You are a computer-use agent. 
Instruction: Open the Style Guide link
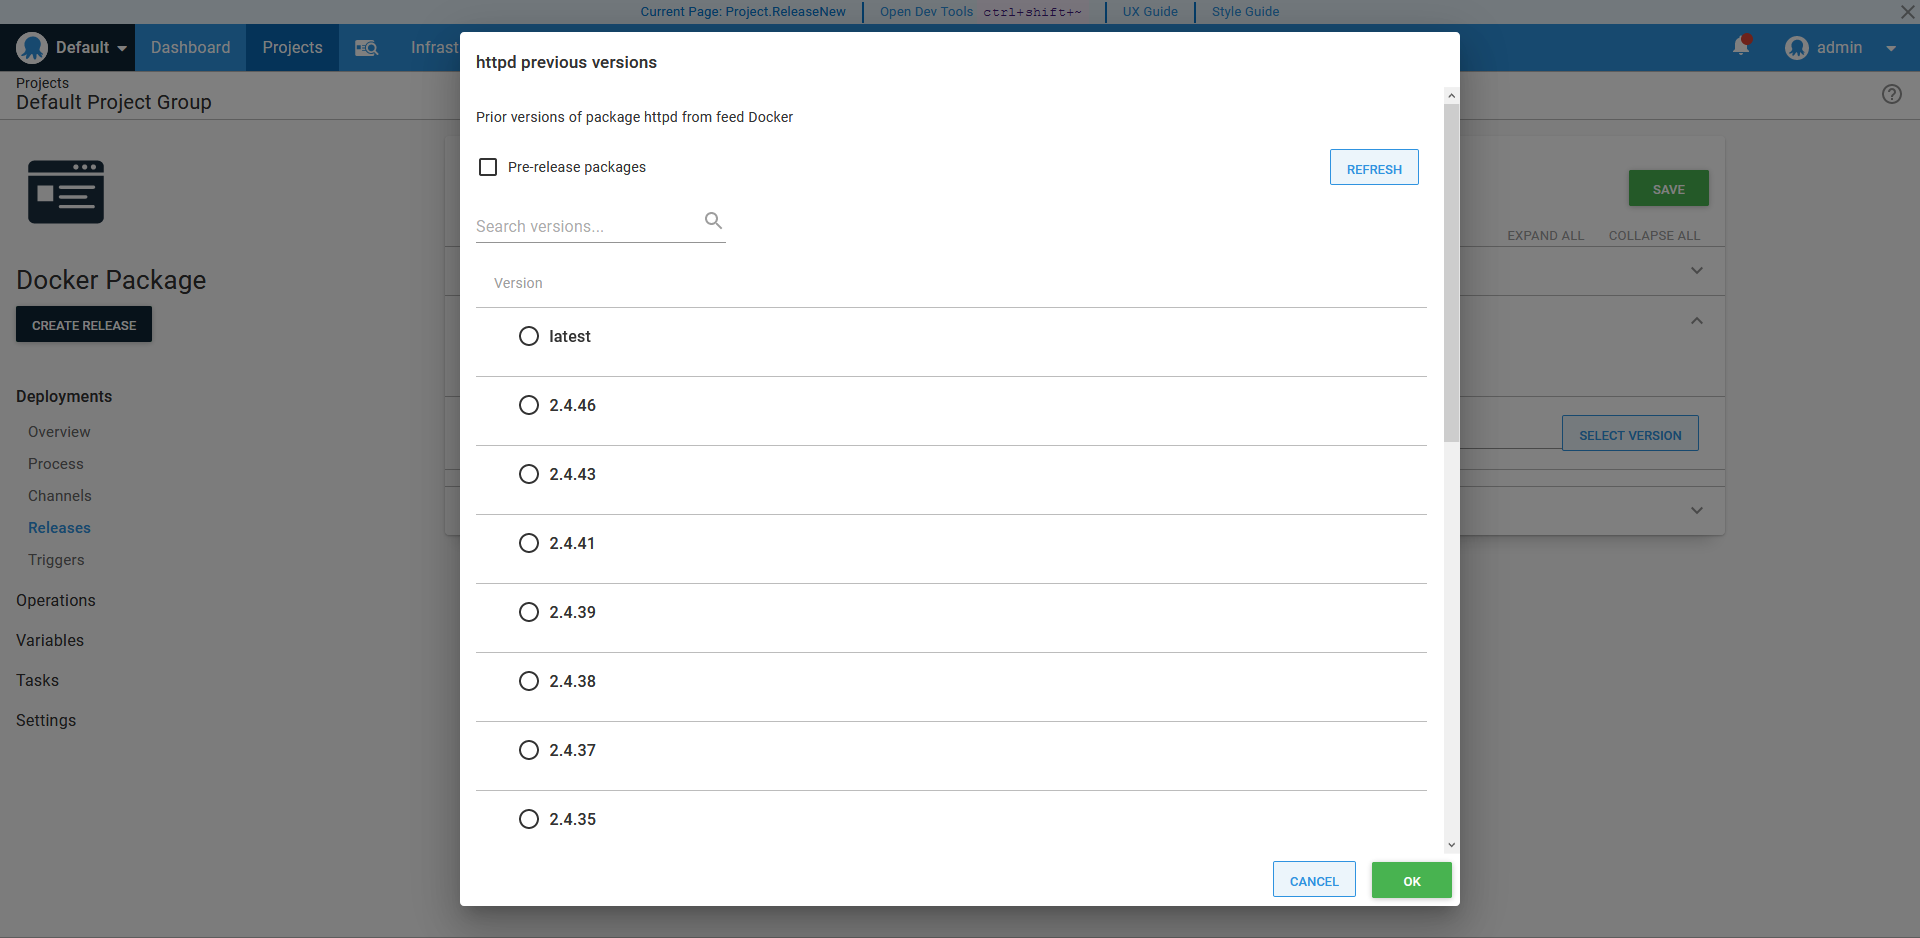pos(1245,12)
